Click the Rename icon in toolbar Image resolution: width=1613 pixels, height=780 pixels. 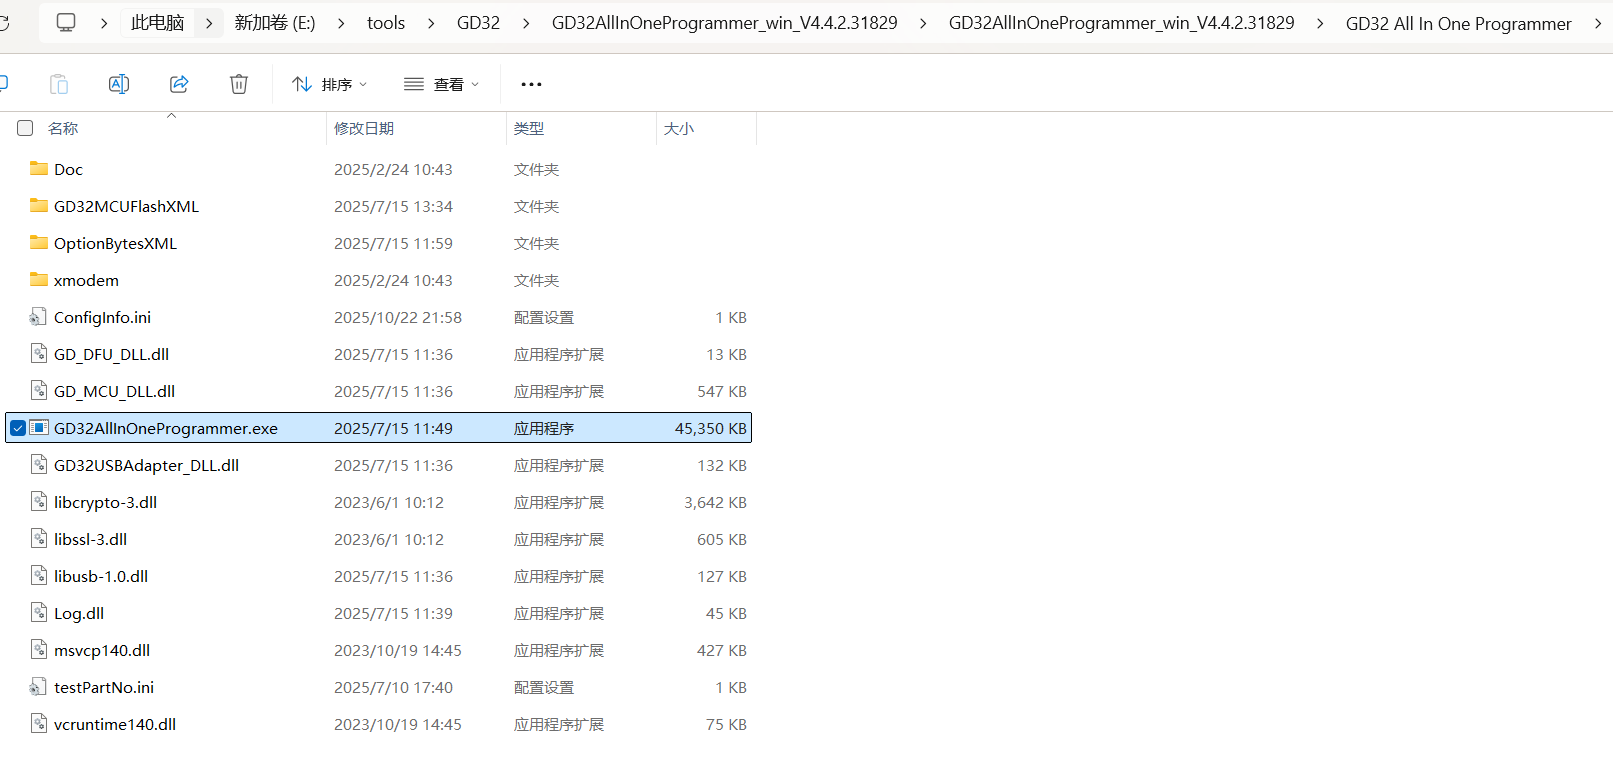pos(119,84)
